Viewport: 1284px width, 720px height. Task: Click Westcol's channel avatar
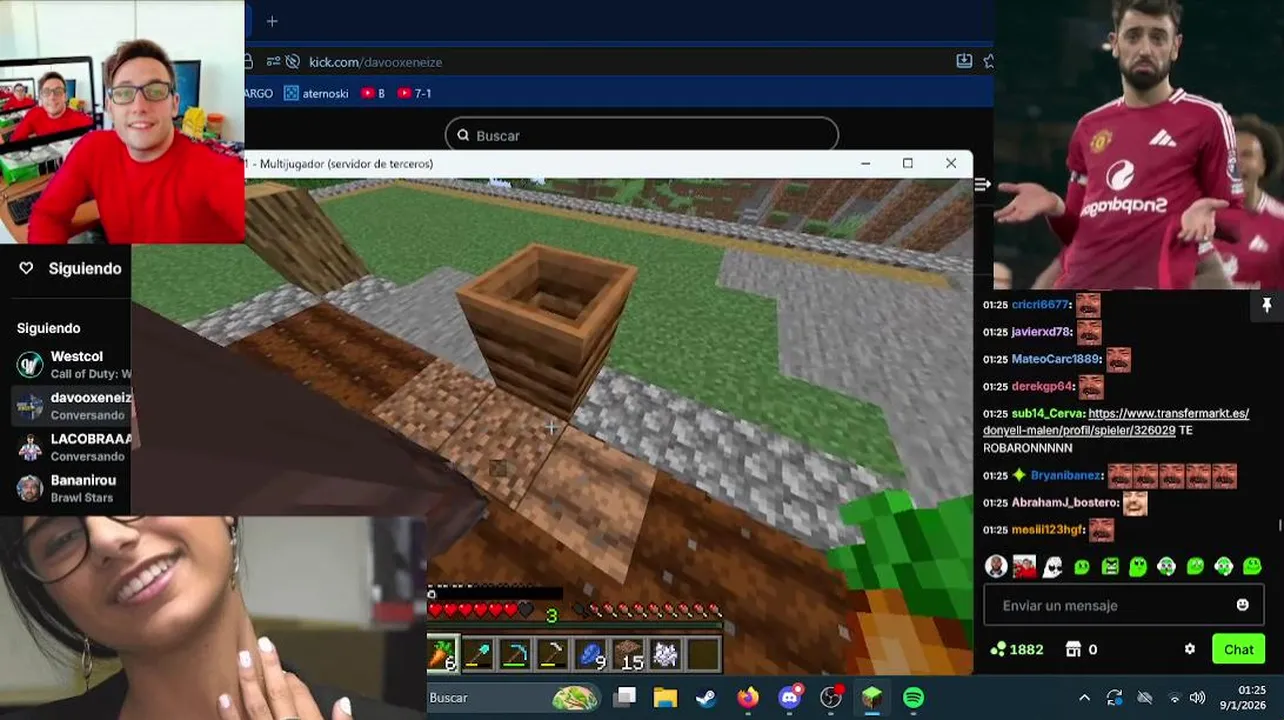click(30, 365)
